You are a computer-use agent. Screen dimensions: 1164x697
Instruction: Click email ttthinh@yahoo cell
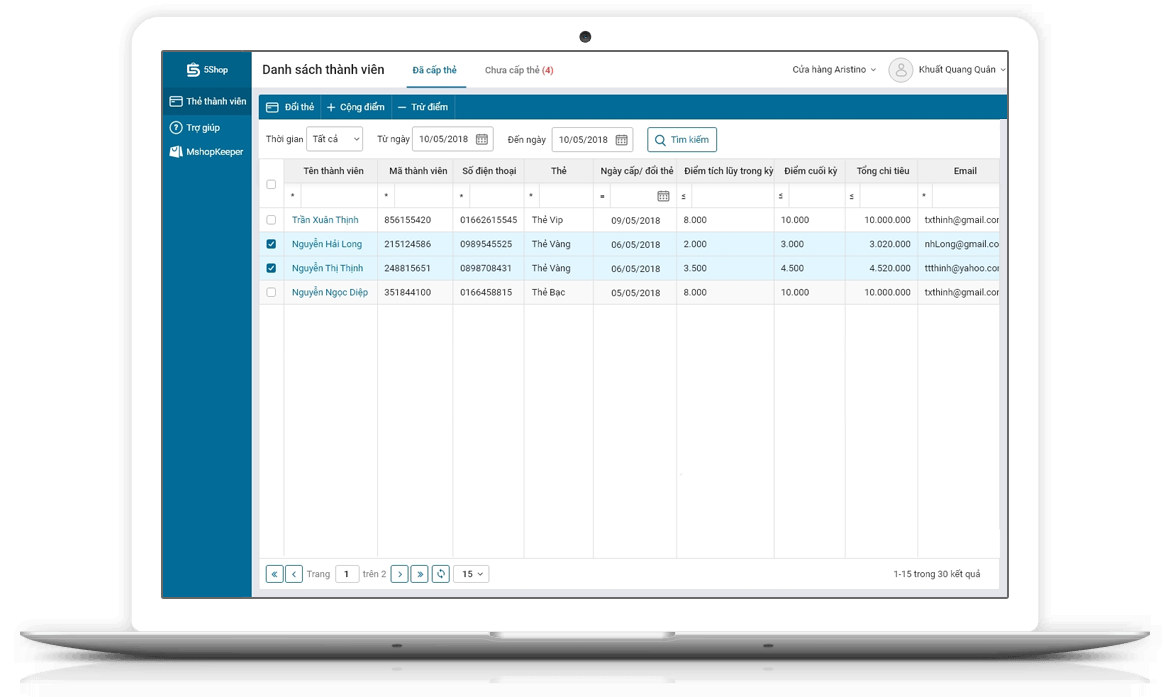(961, 268)
